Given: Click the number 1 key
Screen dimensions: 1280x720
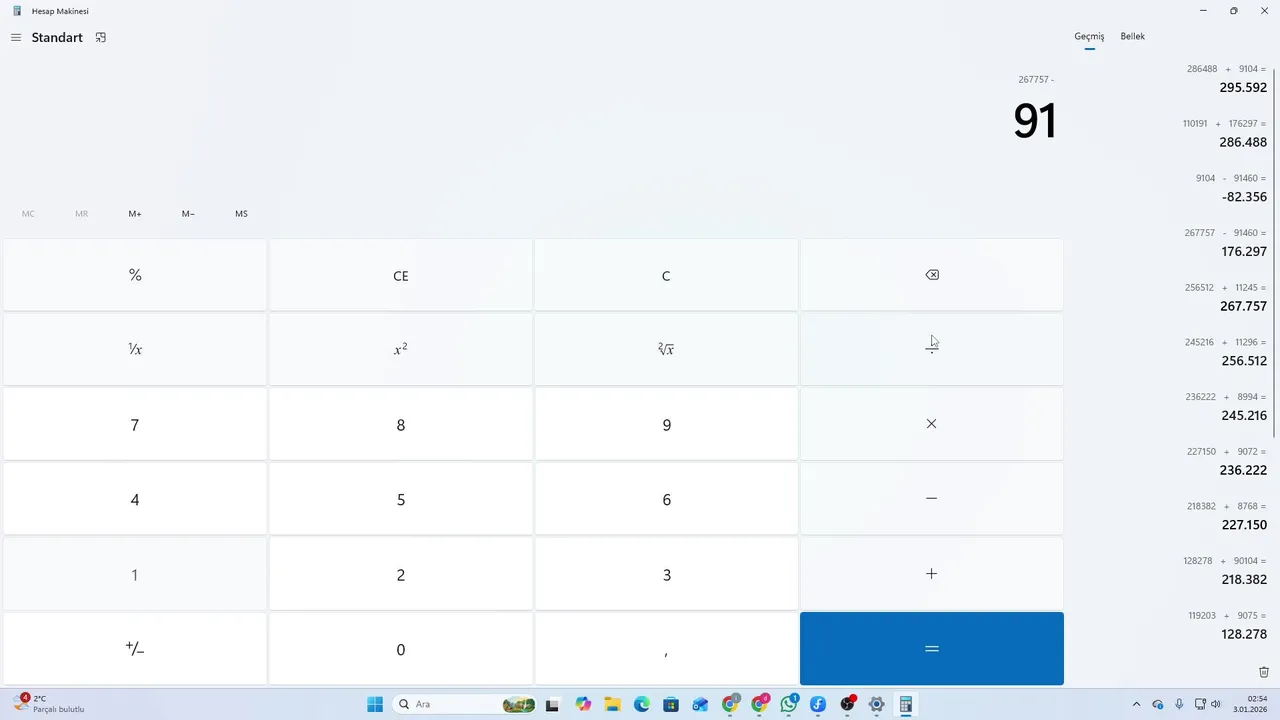Looking at the screenshot, I should pyautogui.click(x=135, y=574).
